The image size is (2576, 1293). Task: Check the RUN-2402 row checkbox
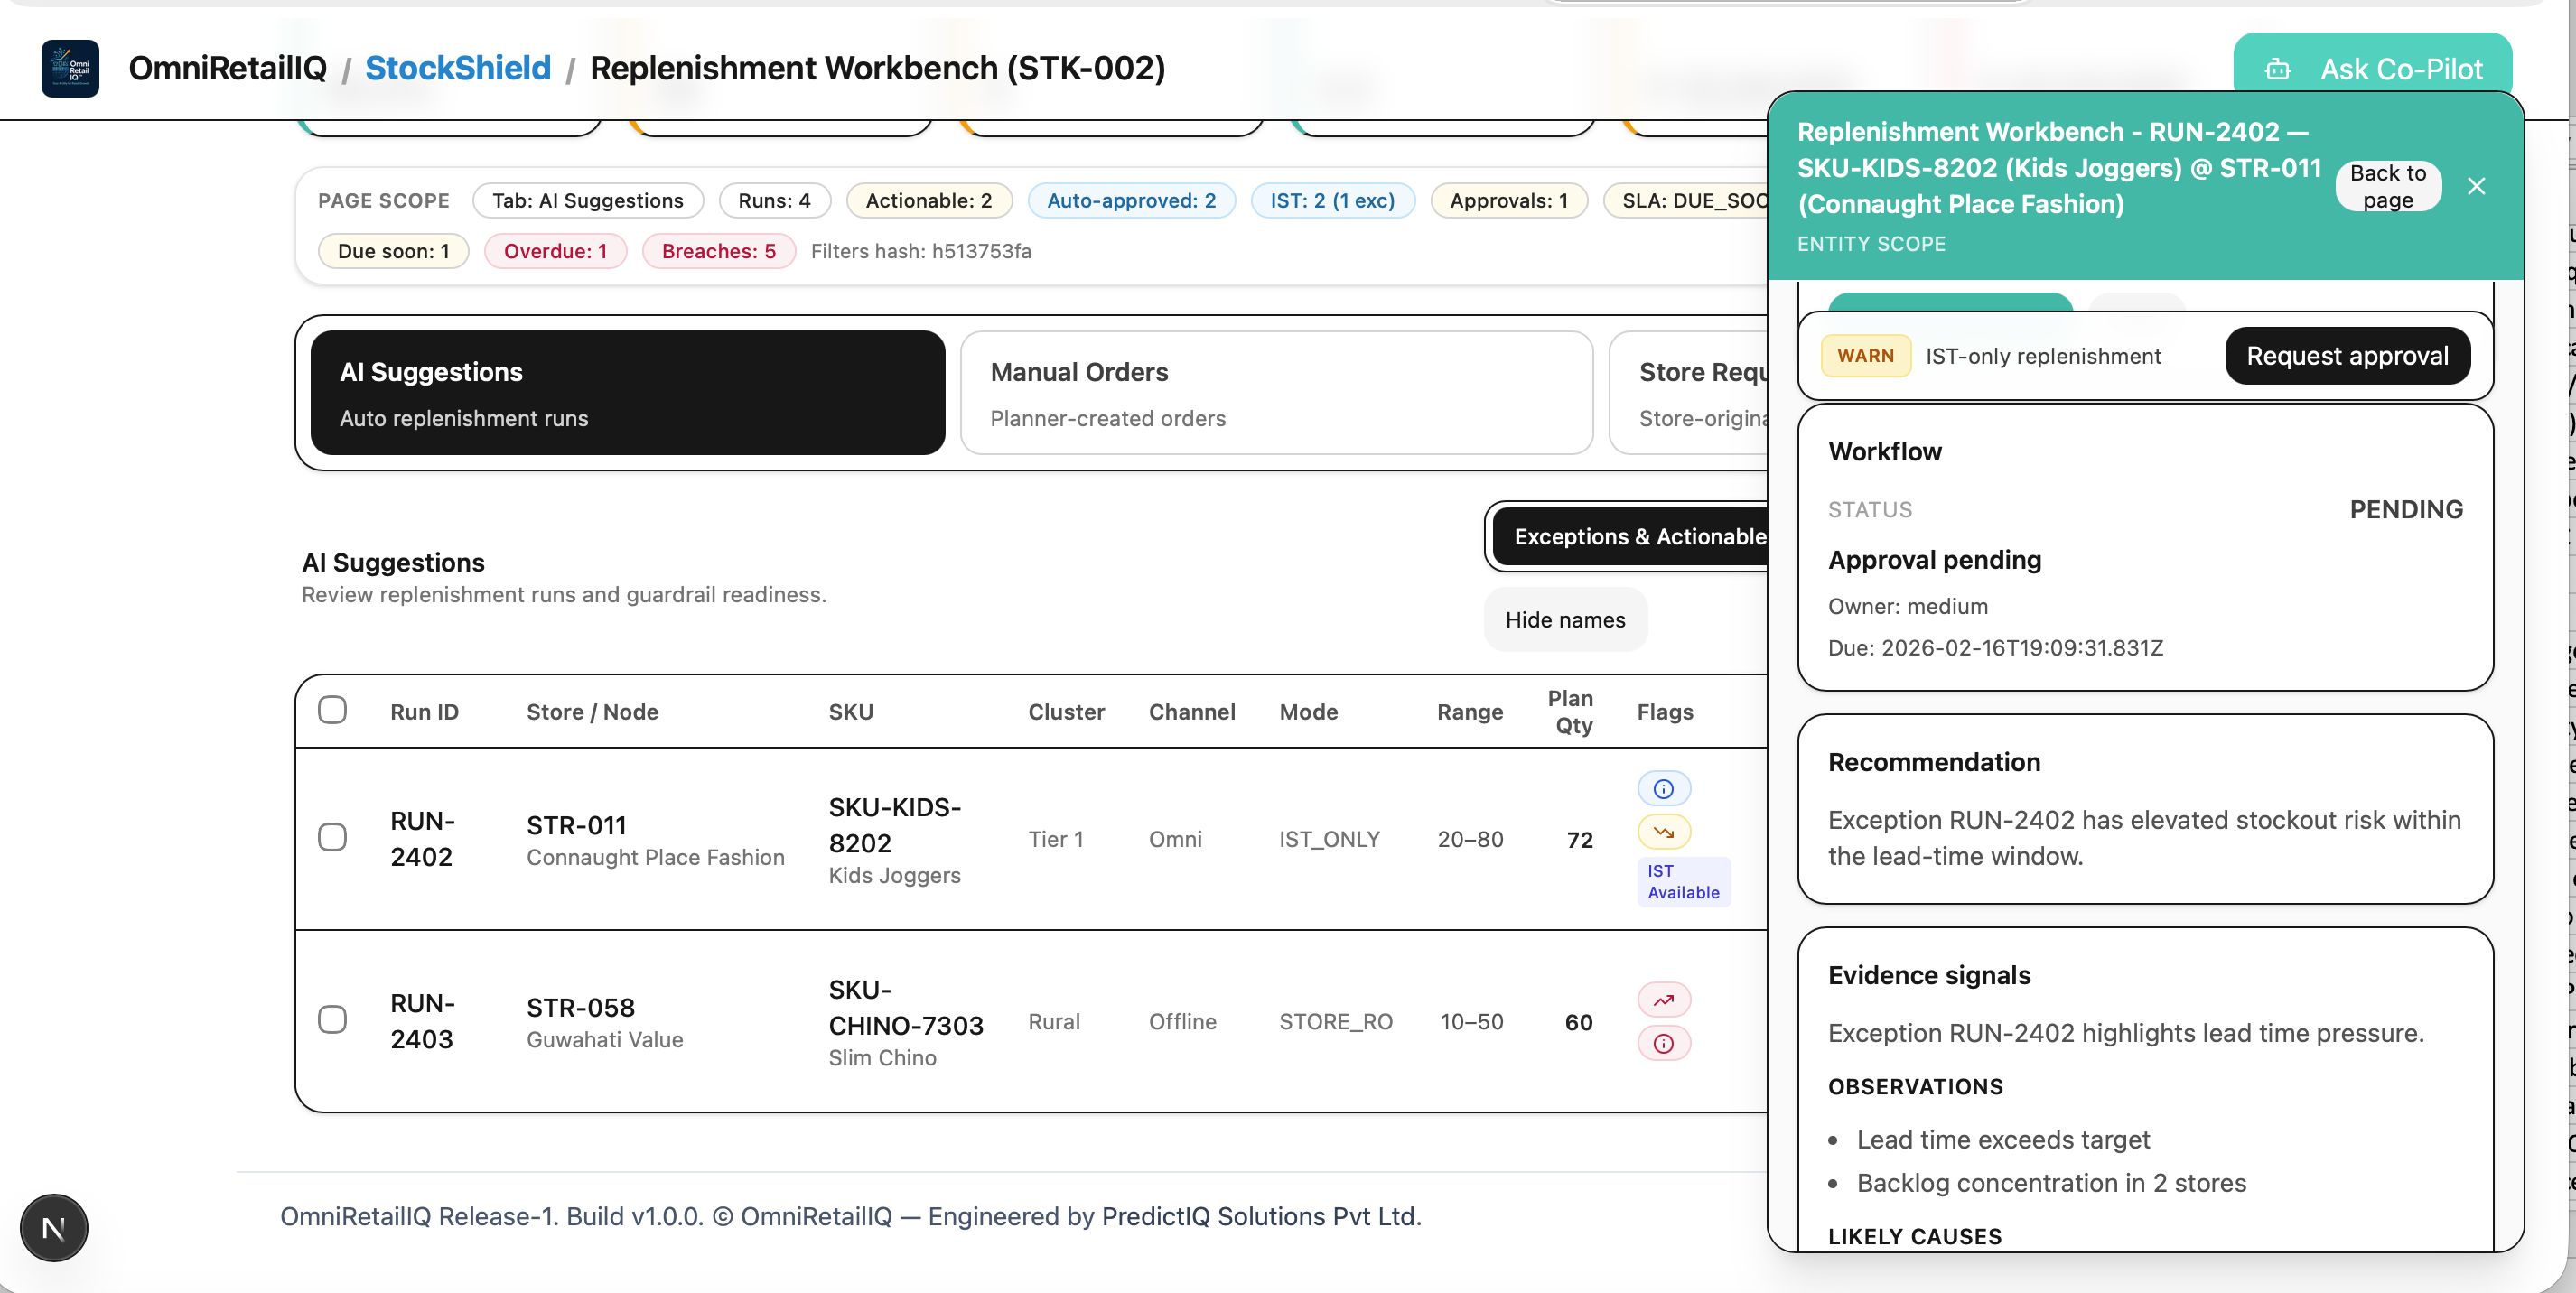click(332, 837)
